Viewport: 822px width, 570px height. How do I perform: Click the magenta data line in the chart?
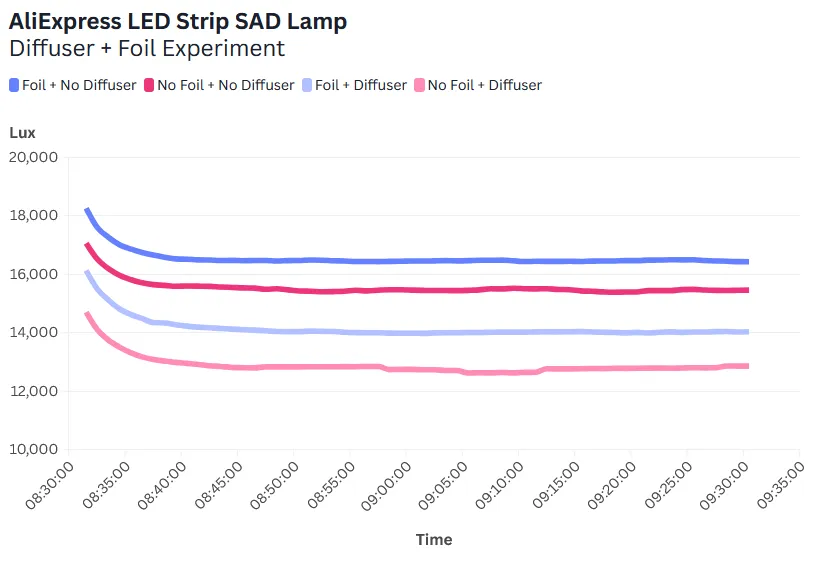(400, 290)
